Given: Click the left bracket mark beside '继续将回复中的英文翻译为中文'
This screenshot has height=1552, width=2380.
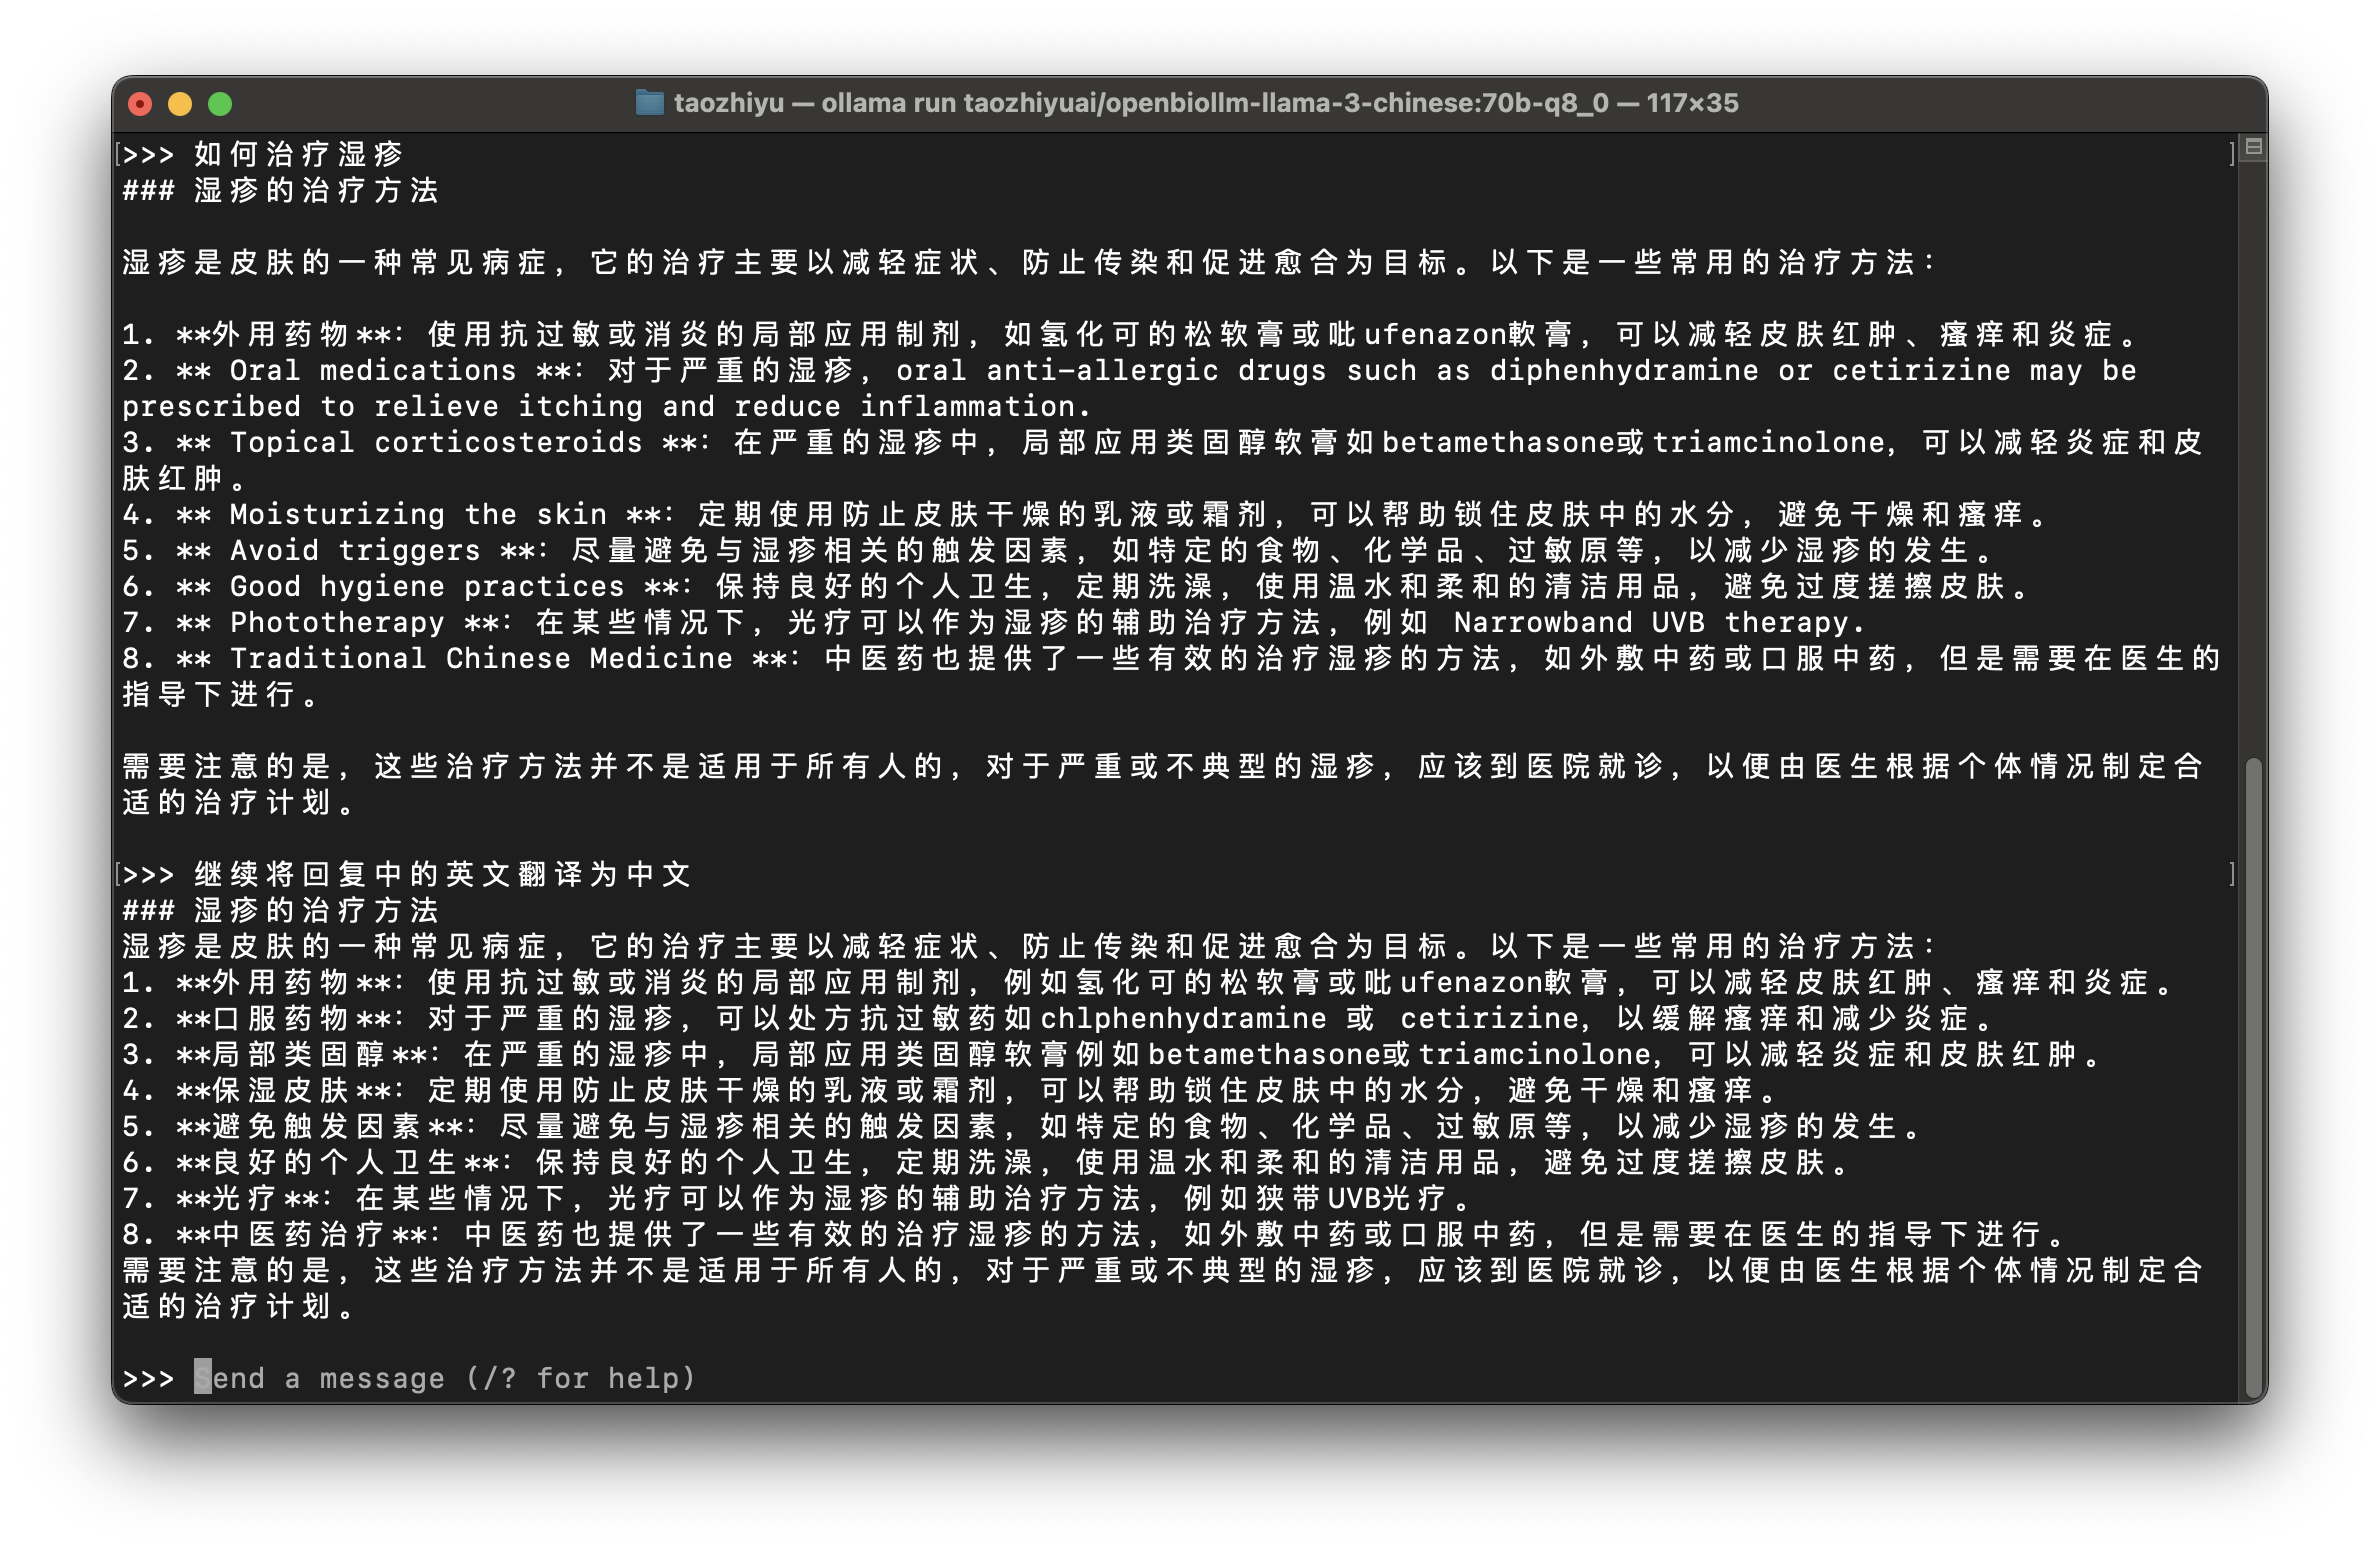Looking at the screenshot, I should pos(118,874).
